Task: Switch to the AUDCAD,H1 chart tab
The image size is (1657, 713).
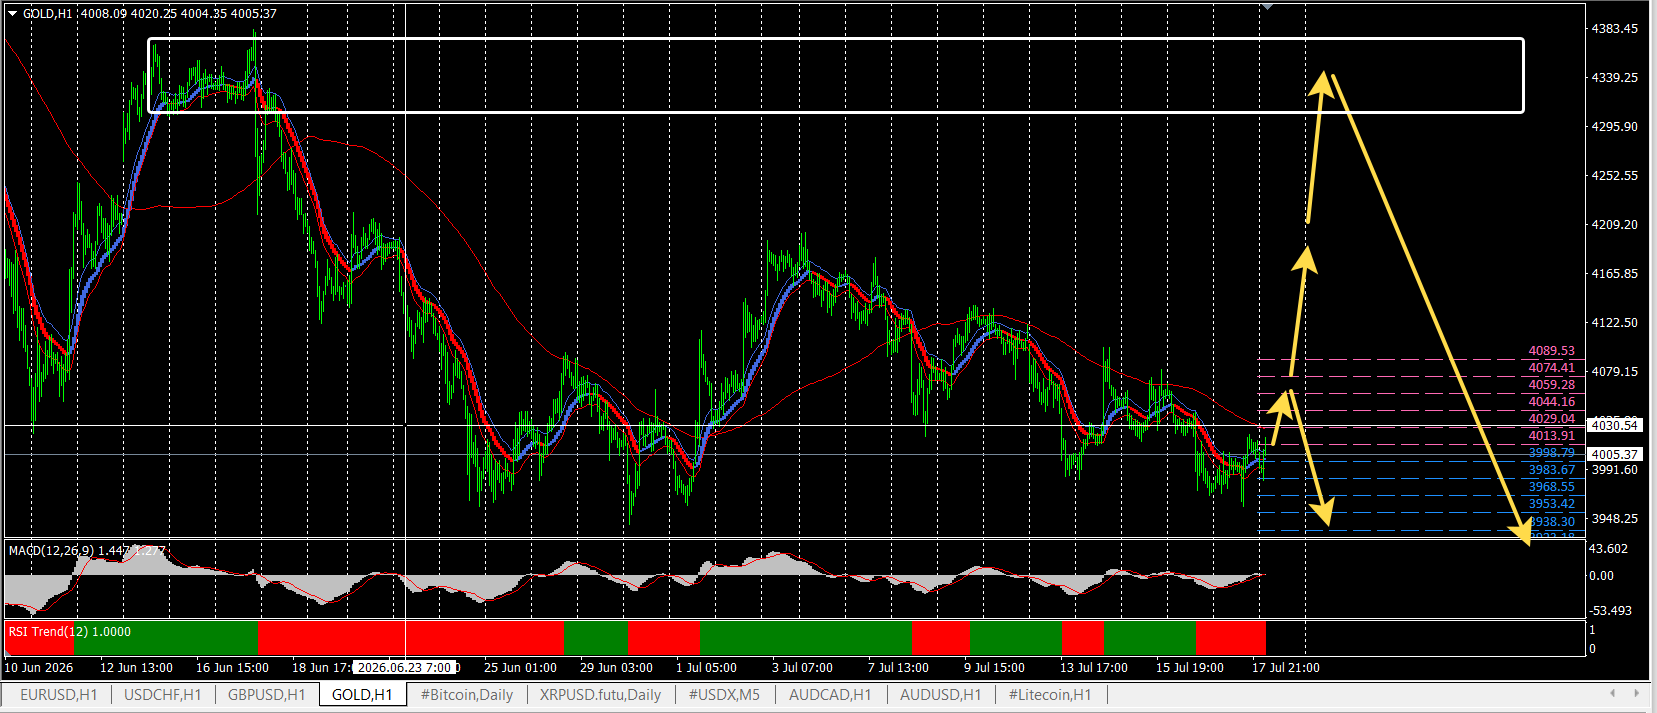Action: coord(830,695)
